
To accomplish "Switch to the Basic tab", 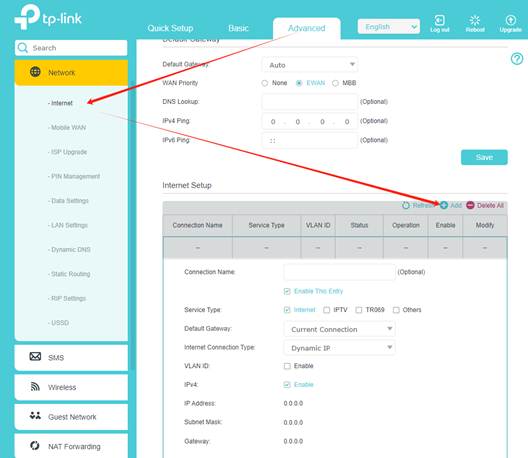I will (x=238, y=28).
